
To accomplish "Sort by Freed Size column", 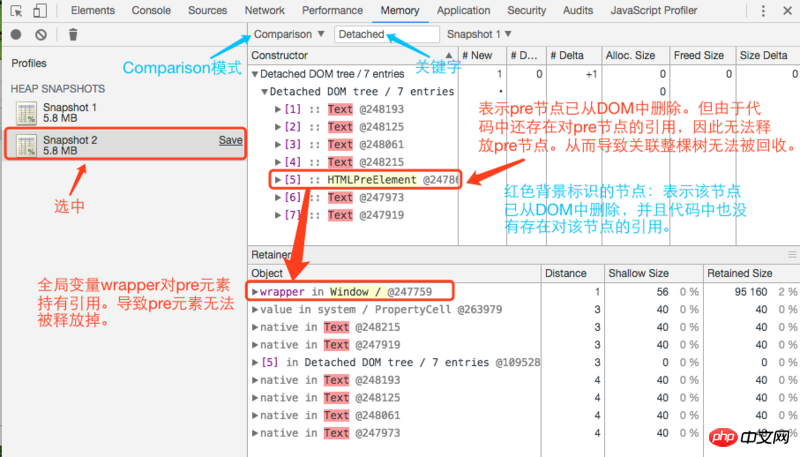I will (x=703, y=55).
